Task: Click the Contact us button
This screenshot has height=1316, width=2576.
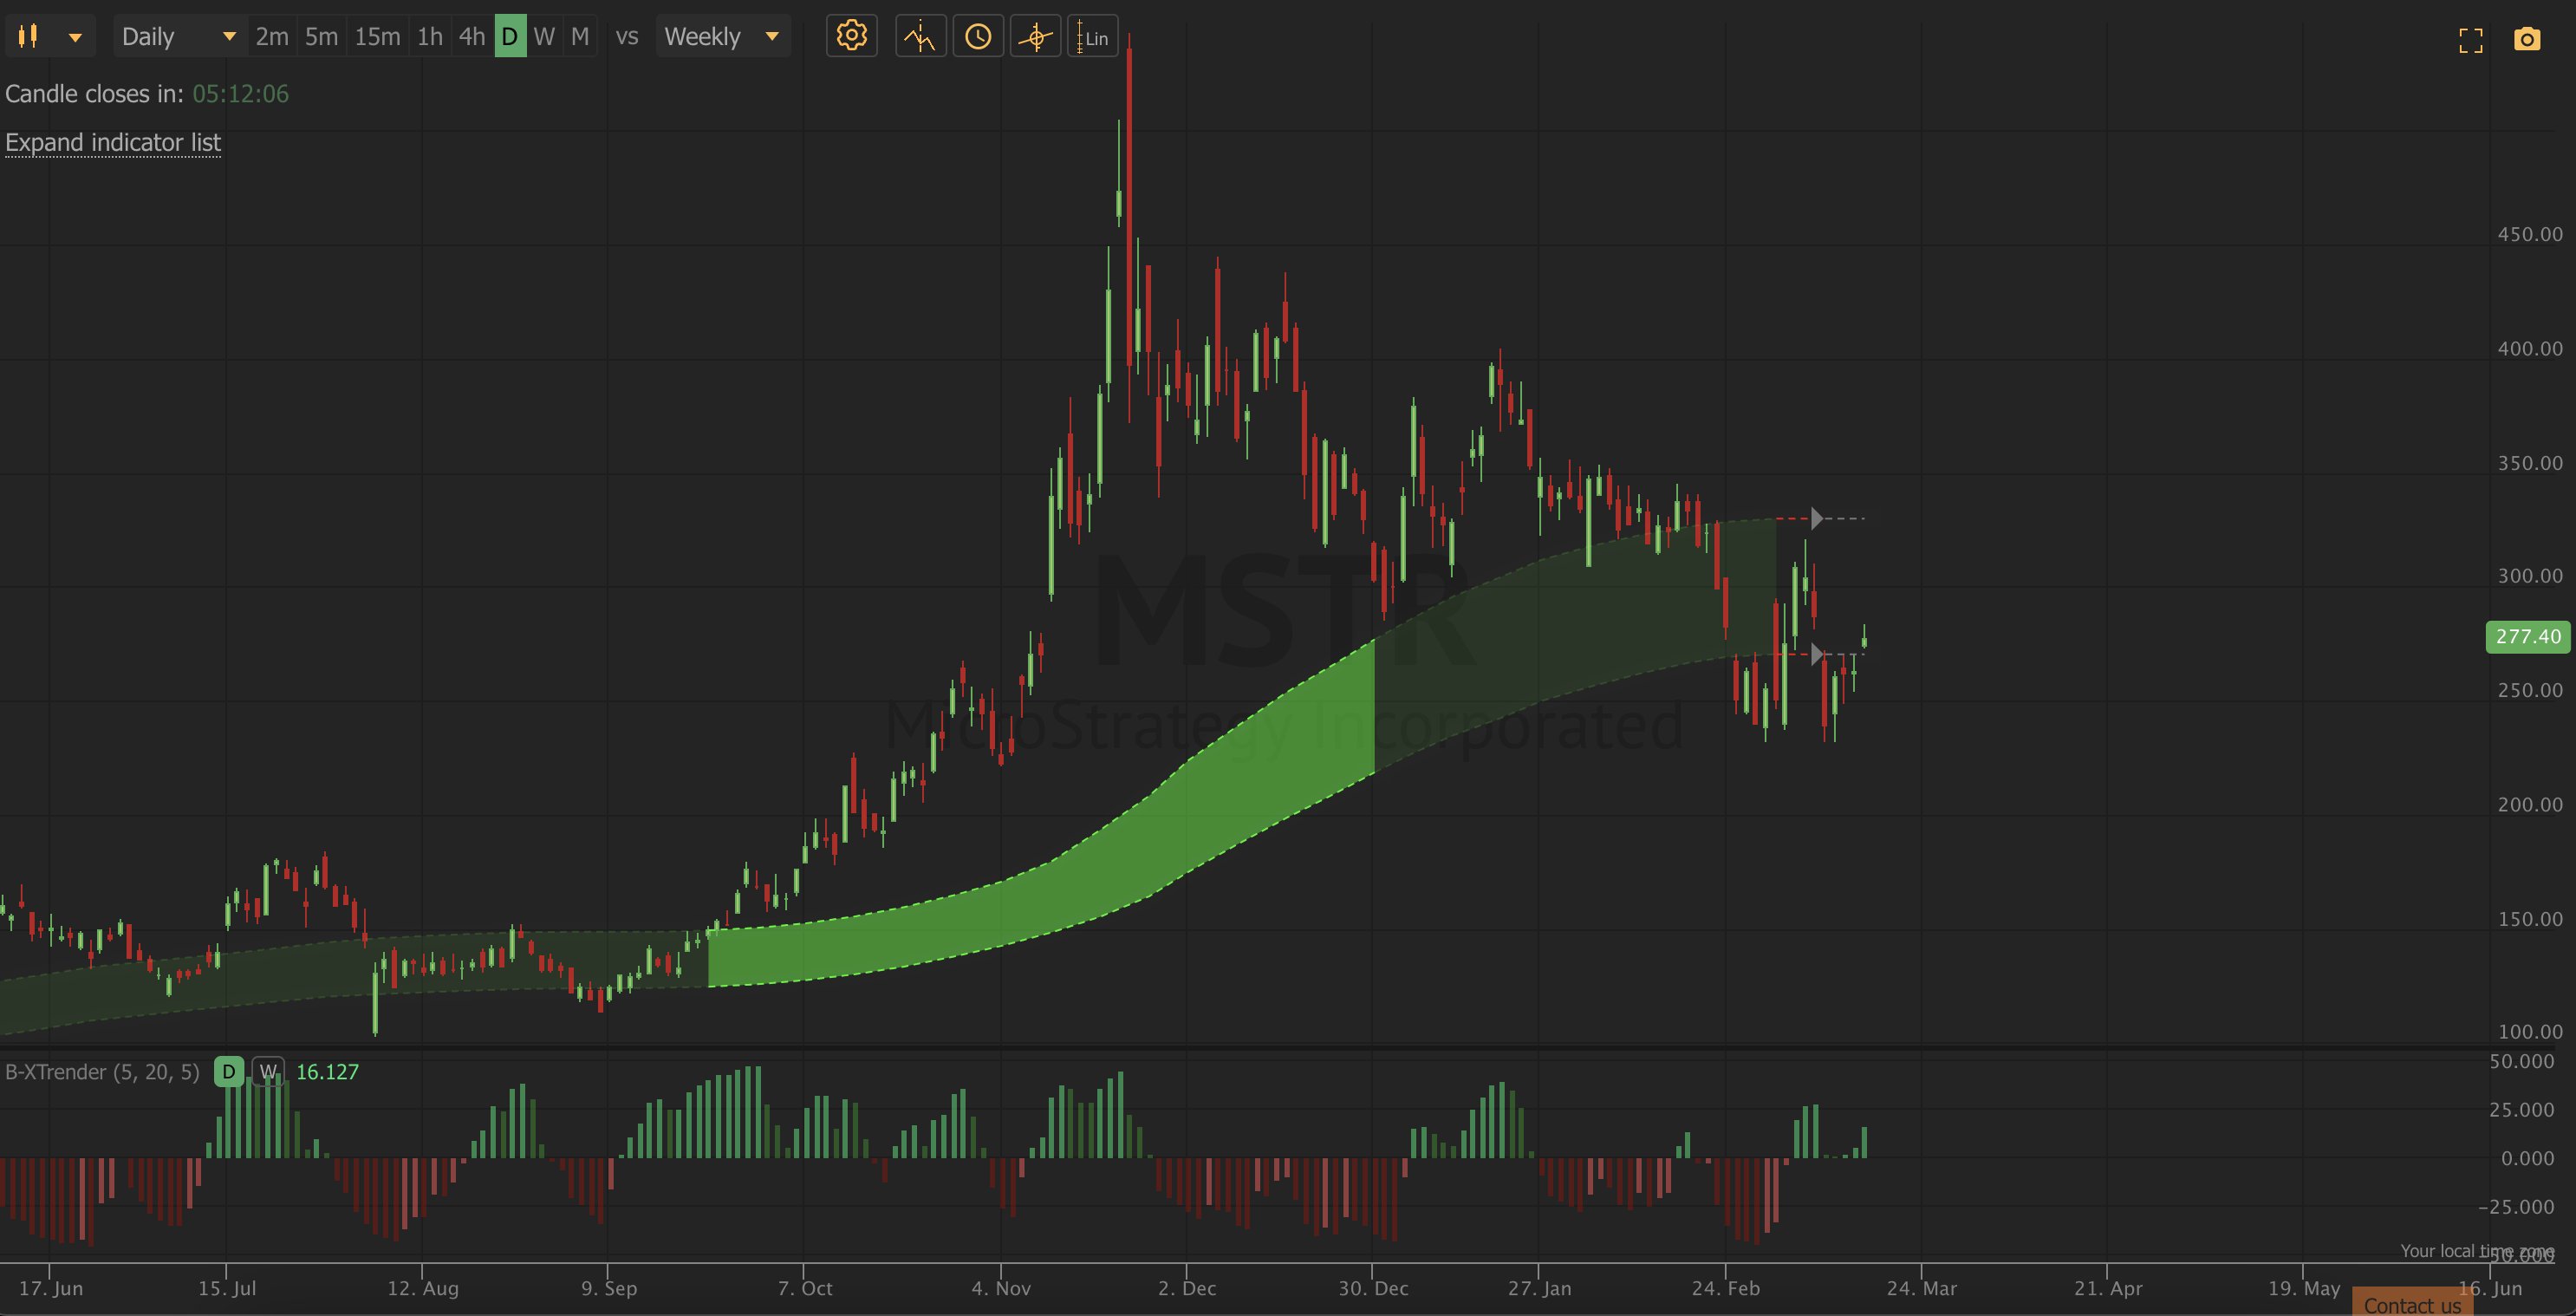Action: click(2412, 1305)
